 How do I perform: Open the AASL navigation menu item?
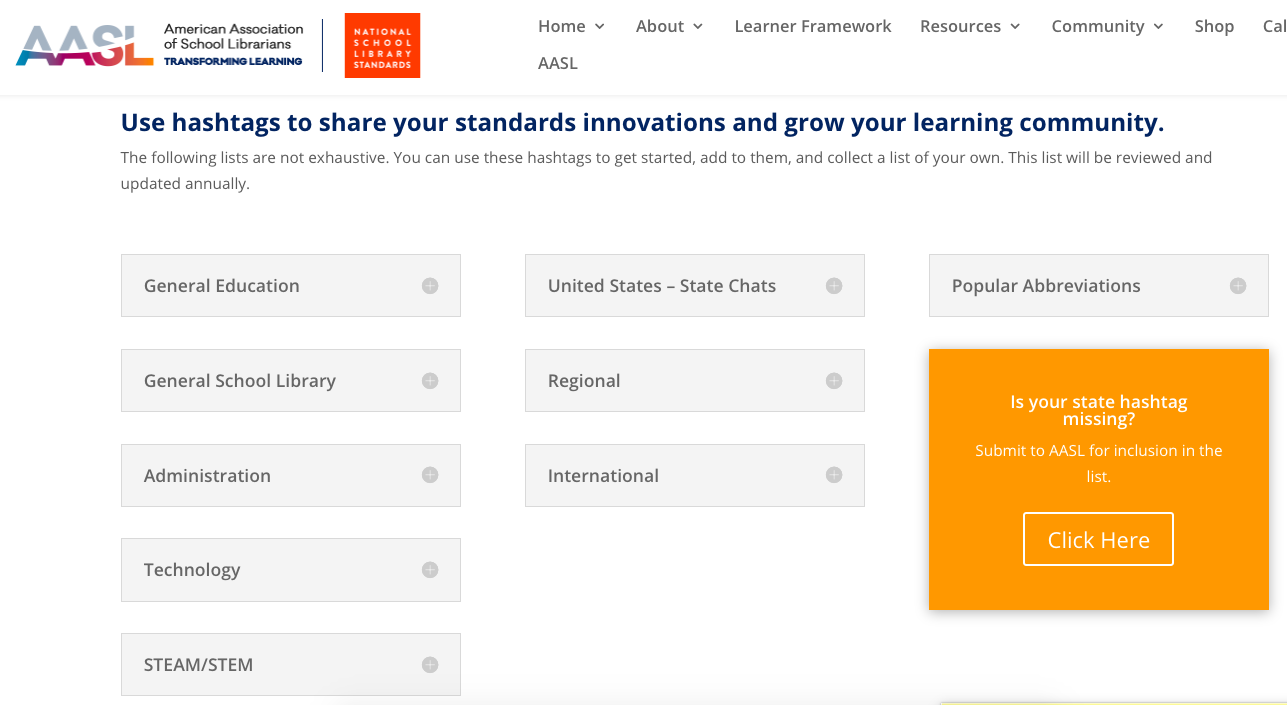click(557, 62)
